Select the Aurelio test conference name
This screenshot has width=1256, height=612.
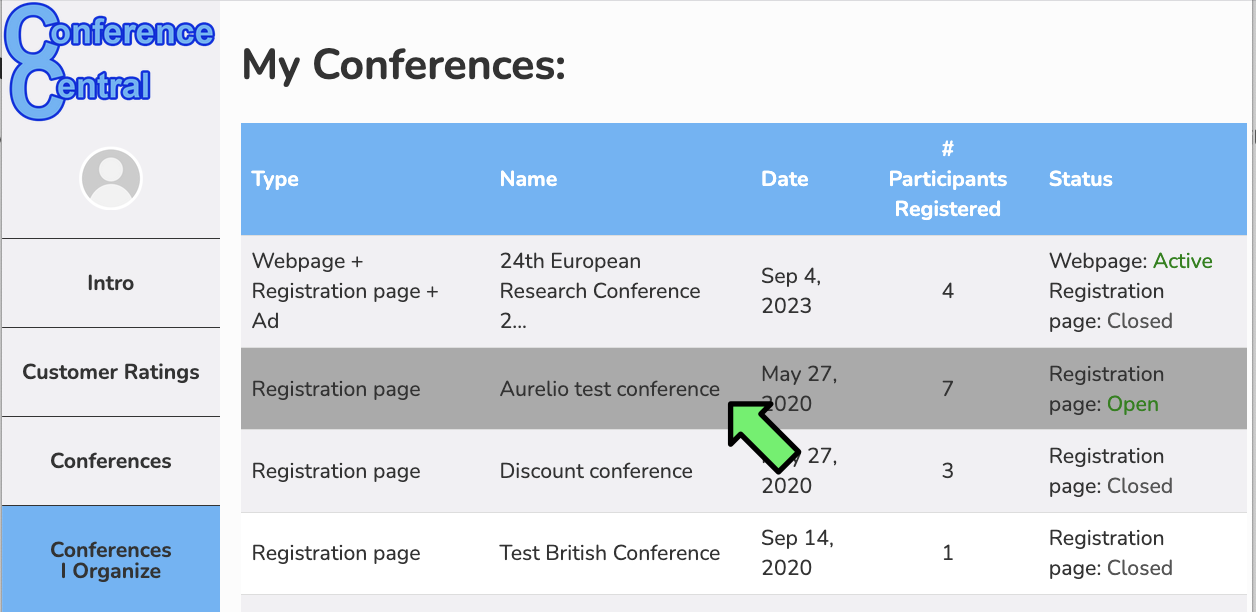610,389
